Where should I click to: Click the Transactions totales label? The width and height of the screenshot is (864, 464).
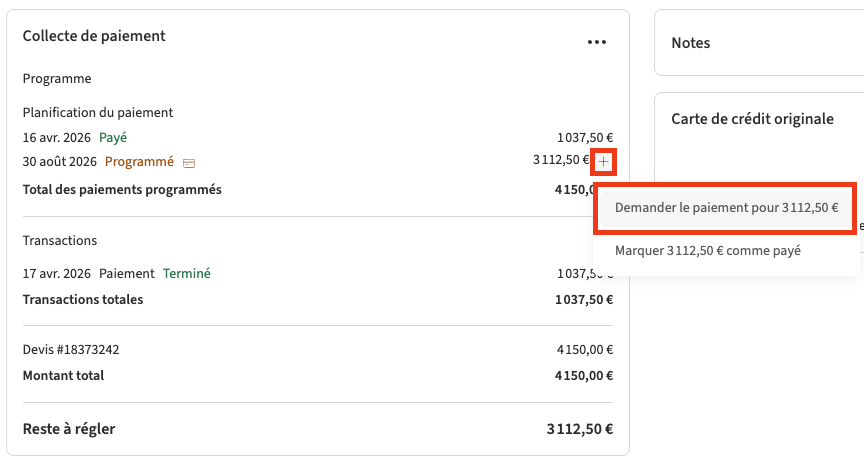click(x=83, y=299)
